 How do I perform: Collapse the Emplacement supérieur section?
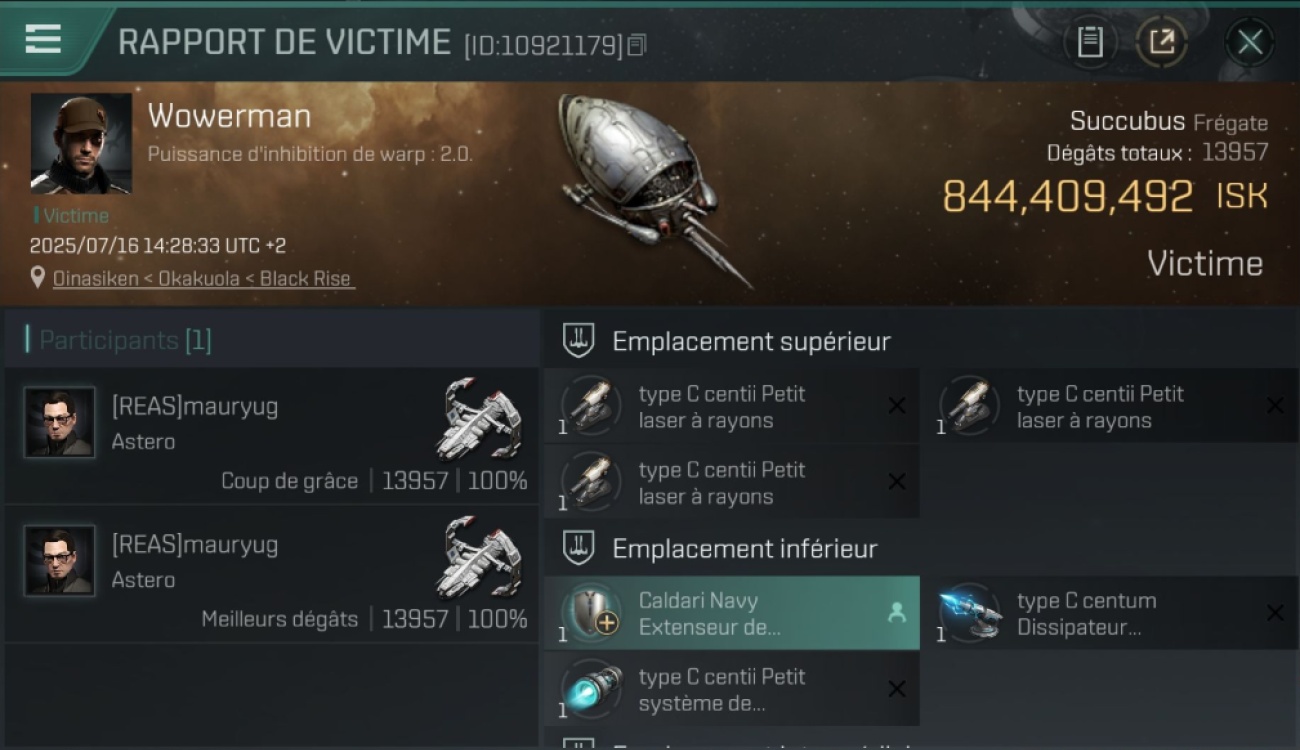point(578,341)
